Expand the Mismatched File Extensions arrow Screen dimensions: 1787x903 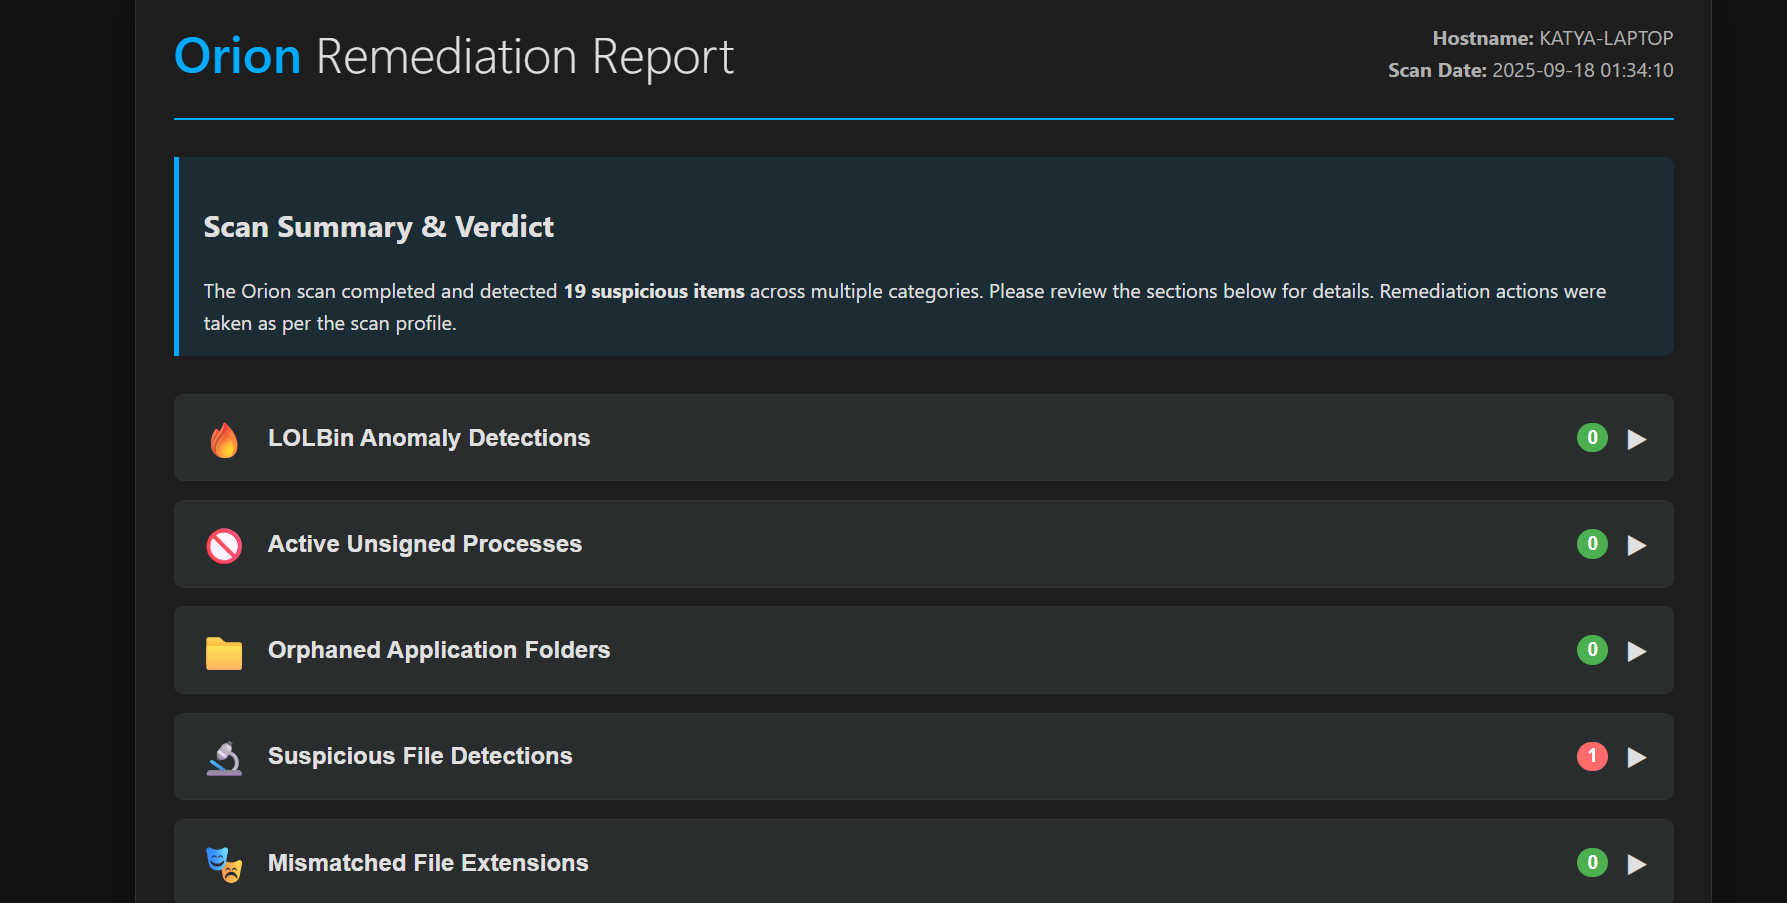[x=1637, y=864]
